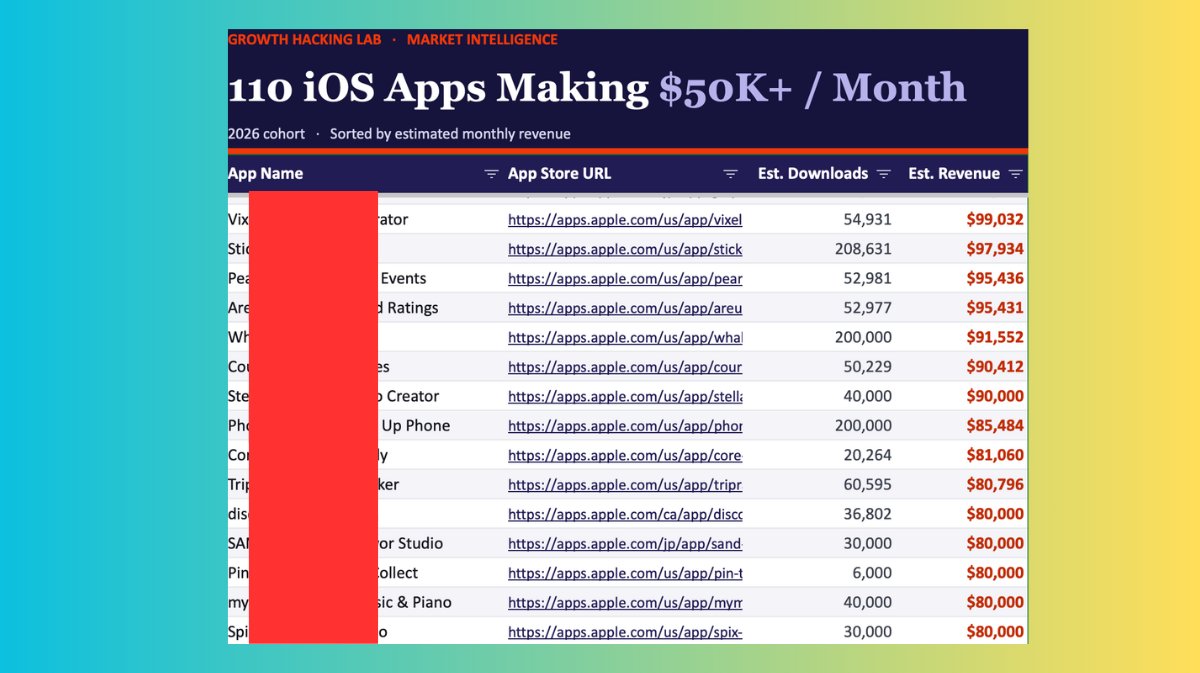Select the 54,931 downloads cell

pos(867,220)
